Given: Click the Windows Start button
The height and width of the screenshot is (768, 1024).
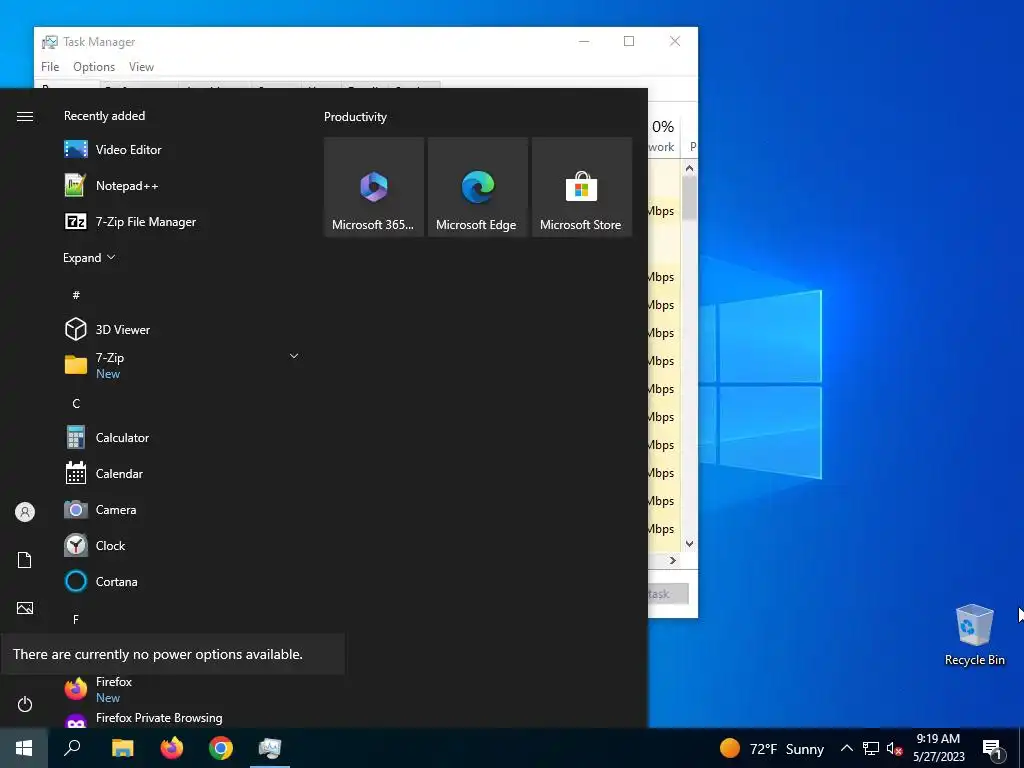Looking at the screenshot, I should [x=24, y=748].
